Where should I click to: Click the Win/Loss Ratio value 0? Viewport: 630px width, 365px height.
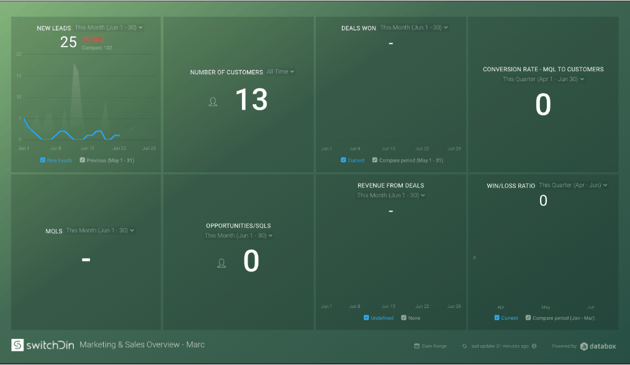point(543,200)
